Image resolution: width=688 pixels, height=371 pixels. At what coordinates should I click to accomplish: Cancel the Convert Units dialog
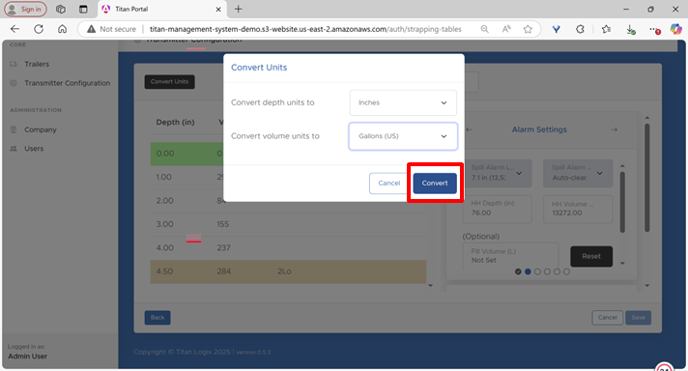tap(389, 183)
